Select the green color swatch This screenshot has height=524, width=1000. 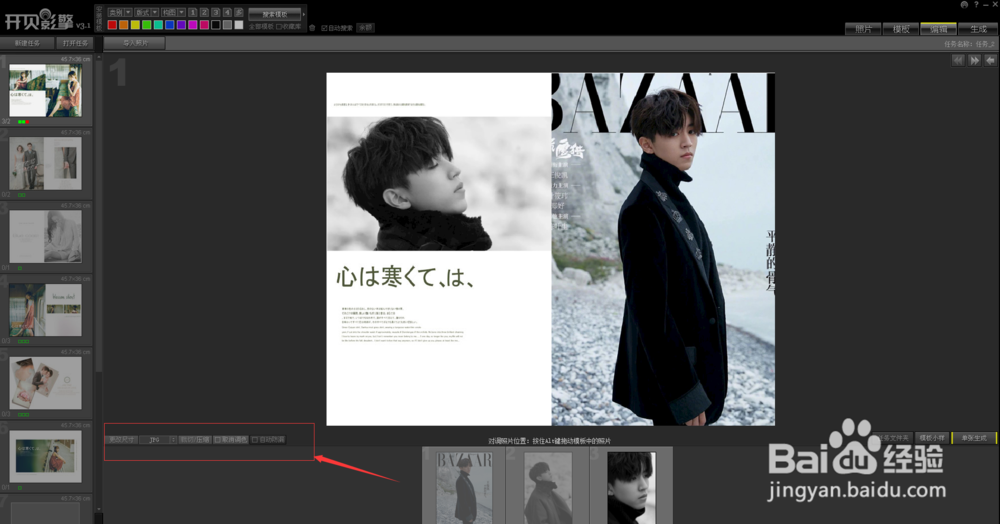click(147, 25)
